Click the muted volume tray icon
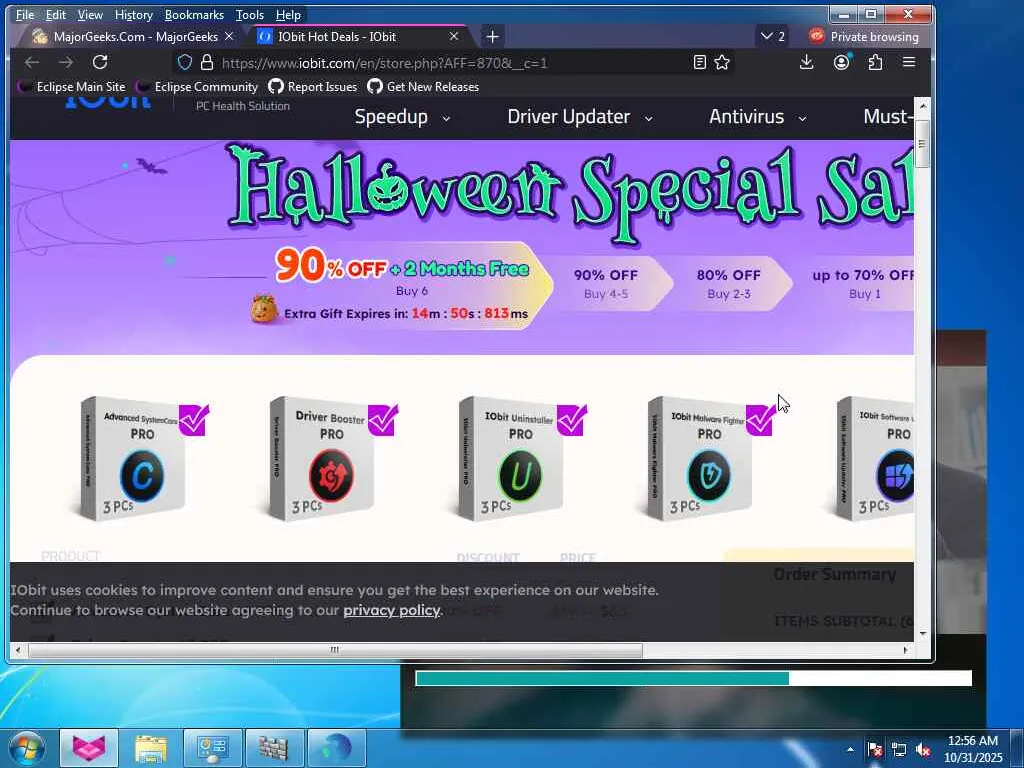The width and height of the screenshot is (1024, 768). point(923,749)
